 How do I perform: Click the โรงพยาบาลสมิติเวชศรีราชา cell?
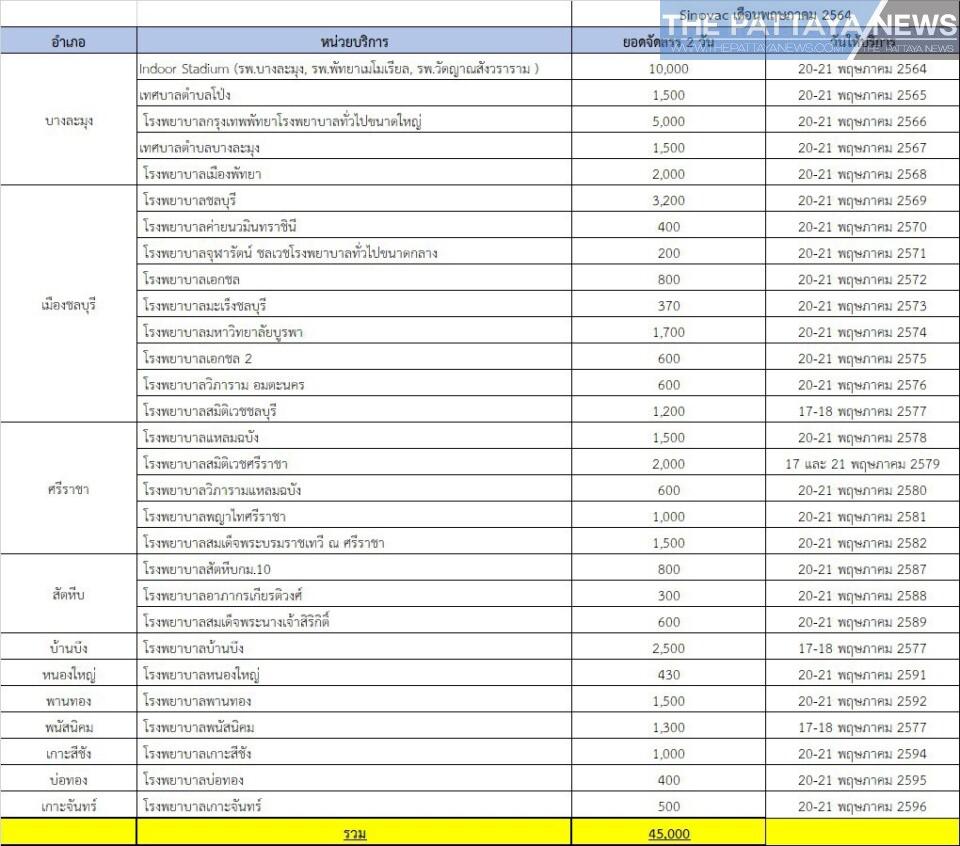point(354,463)
